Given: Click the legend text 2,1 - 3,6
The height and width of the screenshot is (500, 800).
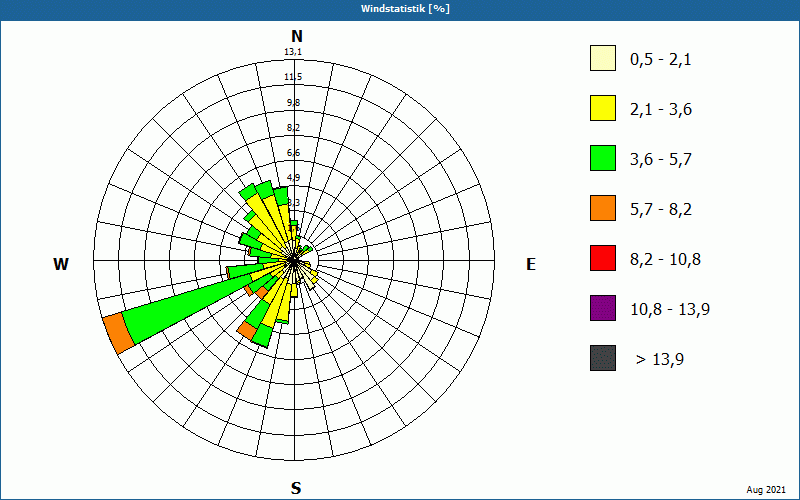Looking at the screenshot, I should 661,110.
